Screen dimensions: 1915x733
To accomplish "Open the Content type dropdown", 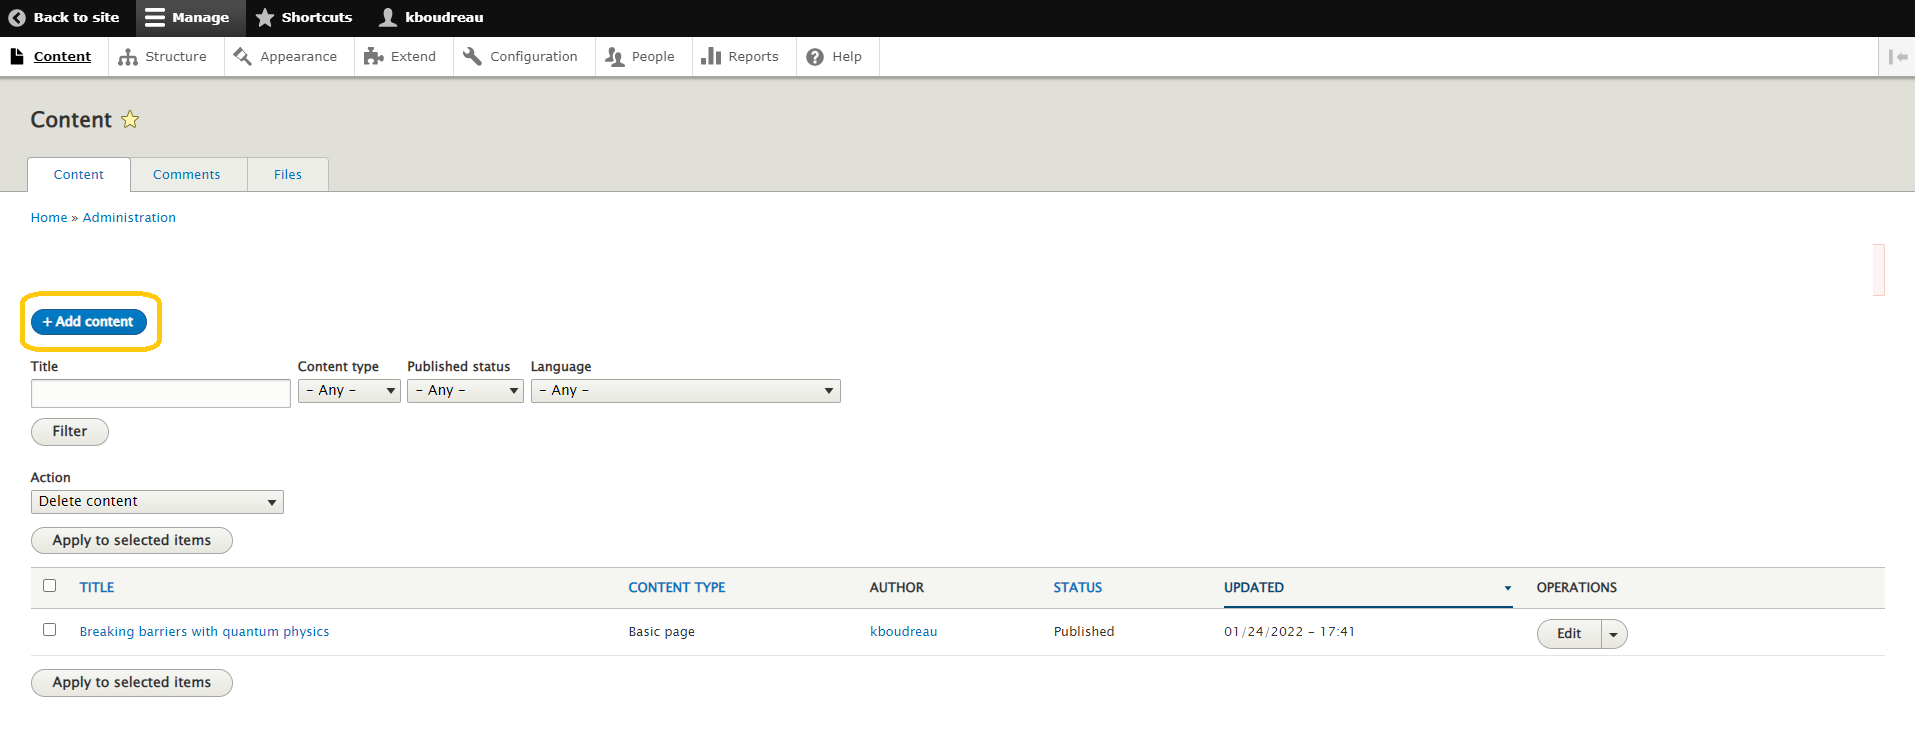I will pos(349,391).
